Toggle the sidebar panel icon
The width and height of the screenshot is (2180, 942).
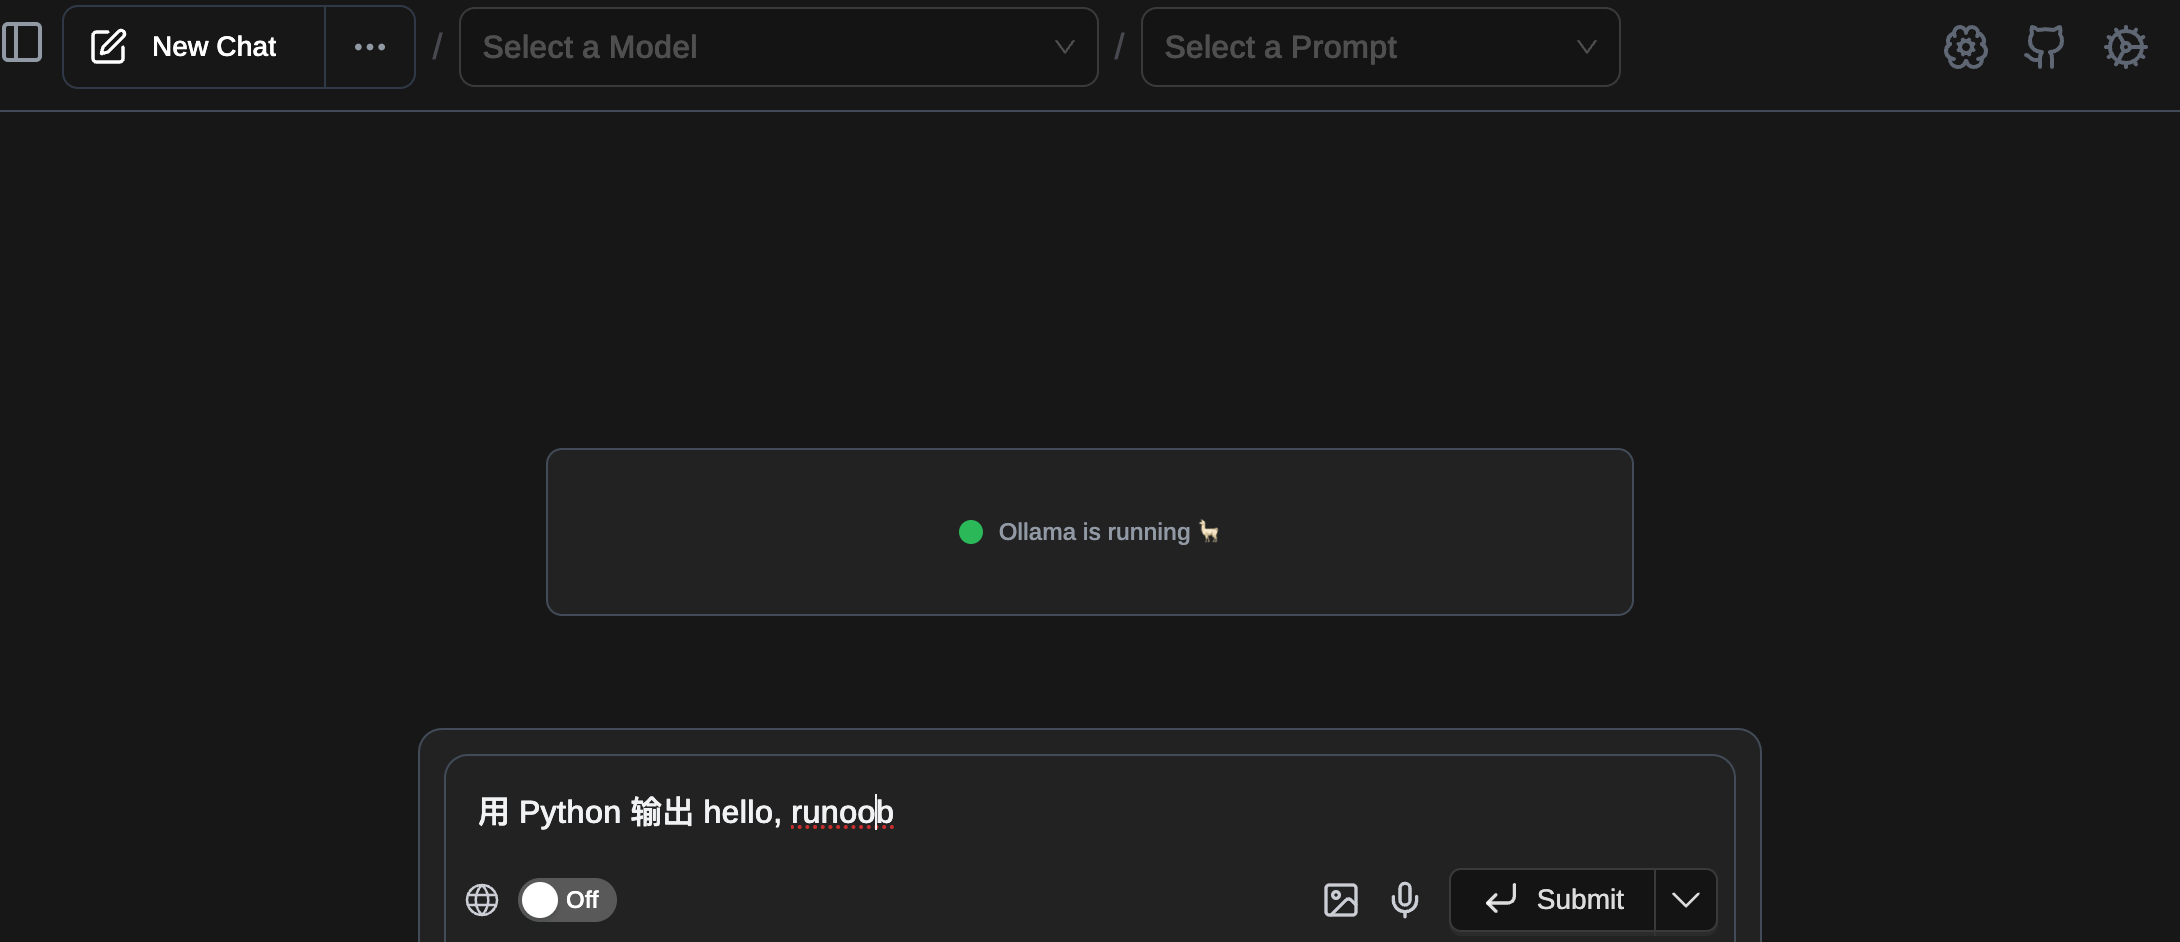pos(22,43)
